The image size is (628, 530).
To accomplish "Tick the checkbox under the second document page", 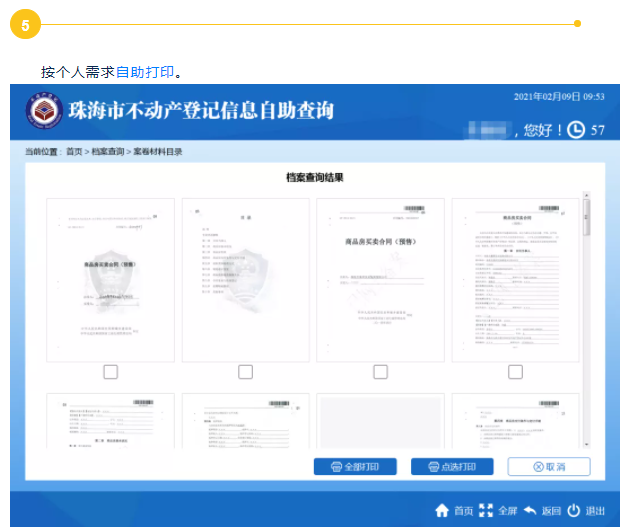I will (245, 372).
